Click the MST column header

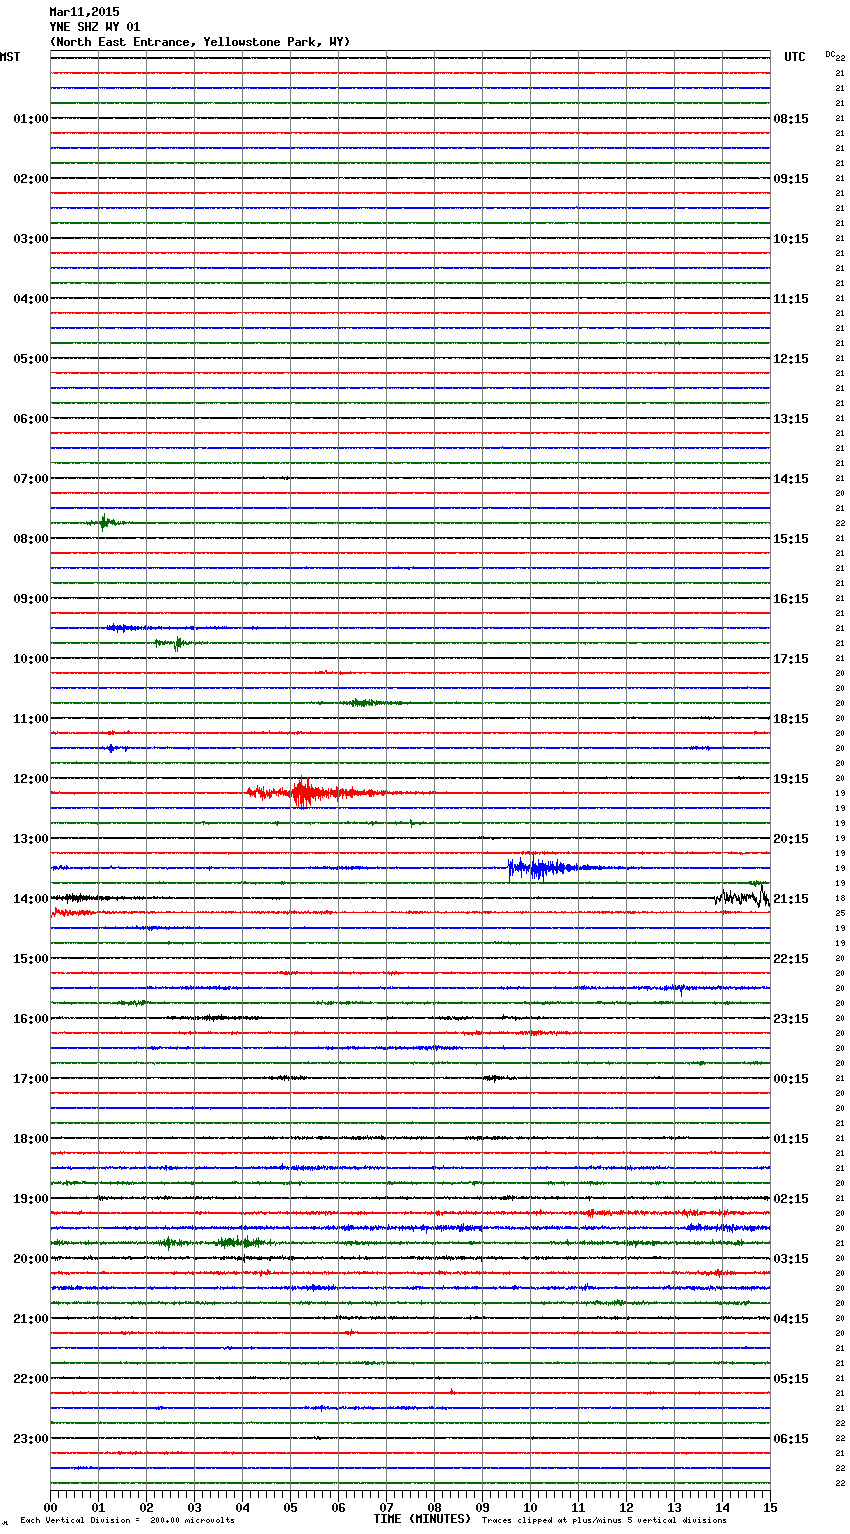pos(10,57)
